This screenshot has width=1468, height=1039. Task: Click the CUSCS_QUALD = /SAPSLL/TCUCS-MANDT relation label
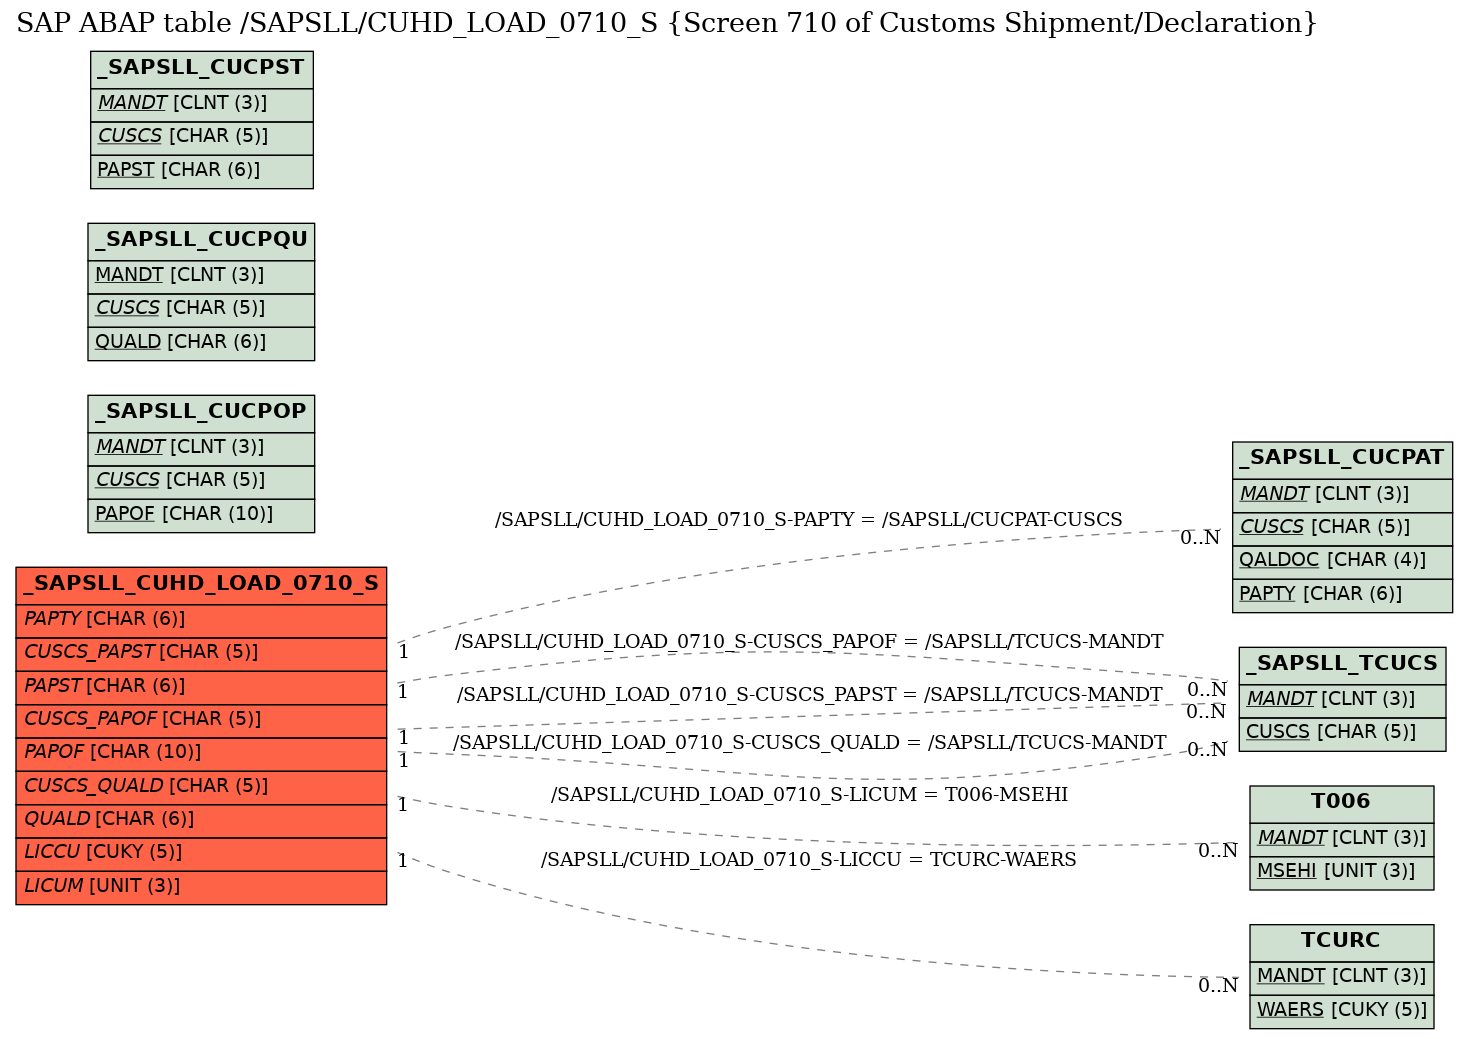point(809,742)
